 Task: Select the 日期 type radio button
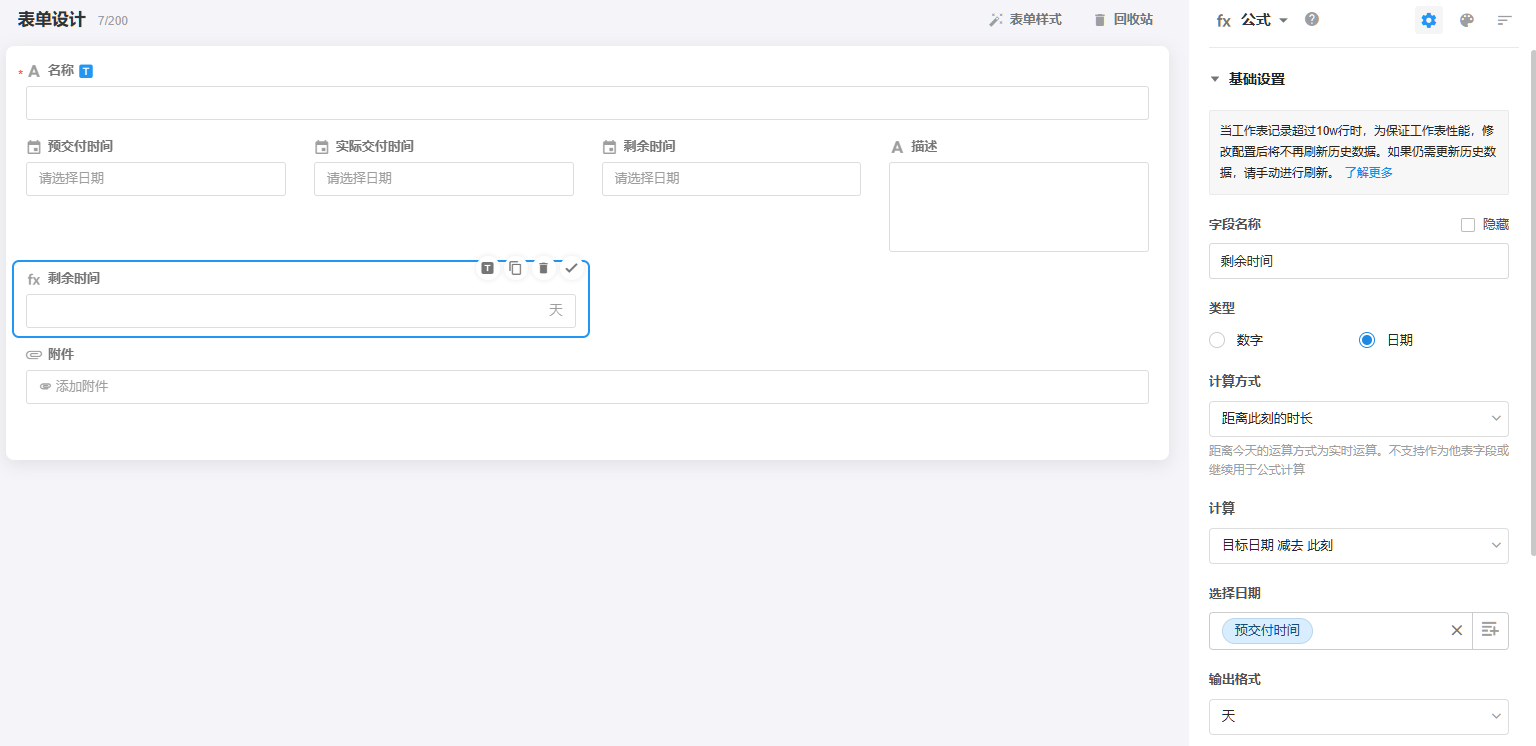(1367, 340)
